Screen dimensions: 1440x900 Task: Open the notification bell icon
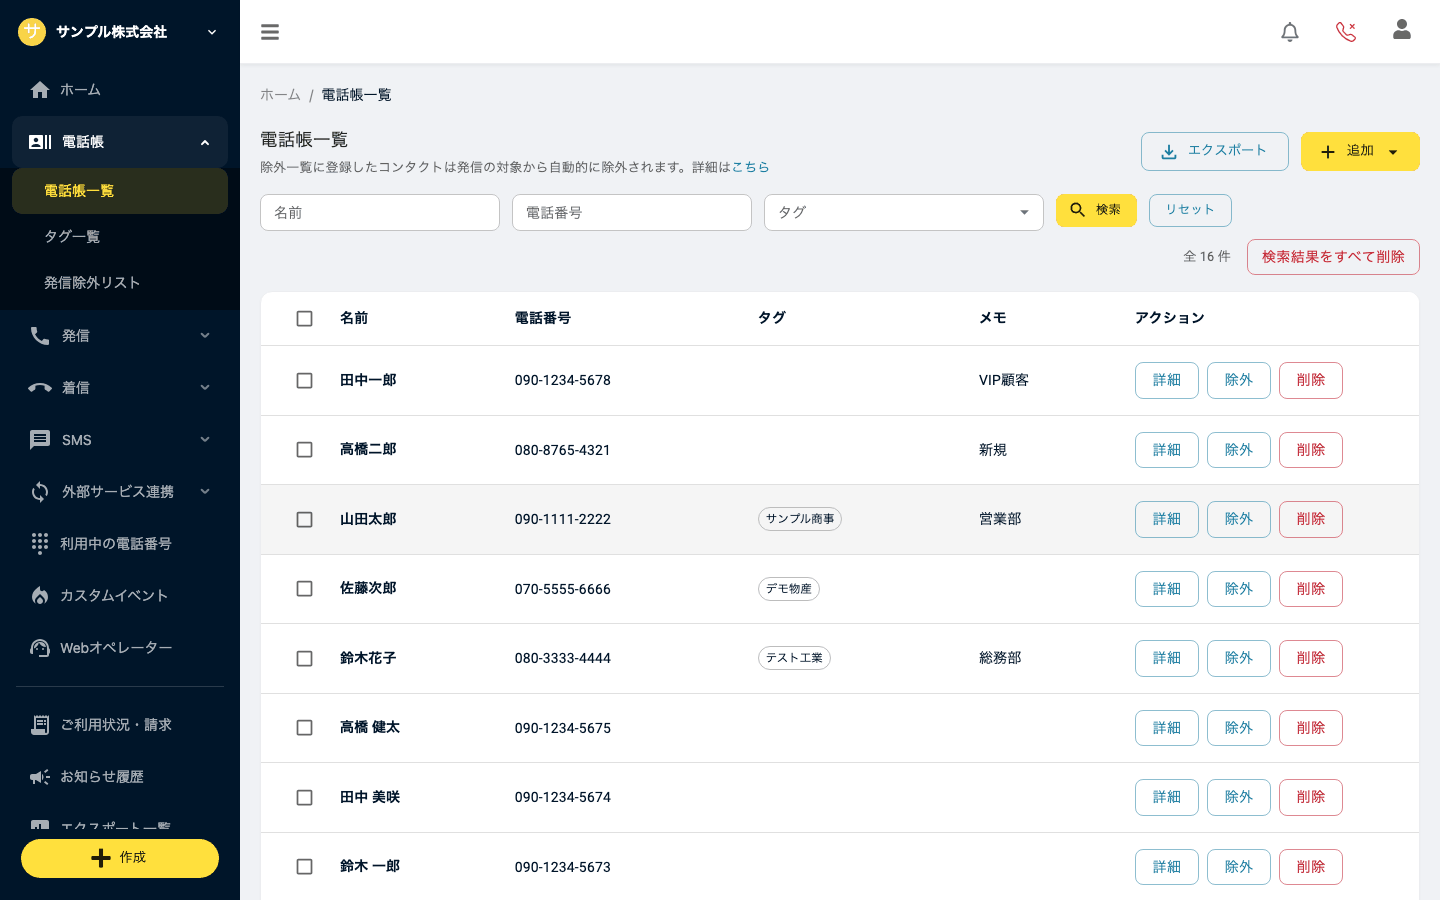point(1290,32)
